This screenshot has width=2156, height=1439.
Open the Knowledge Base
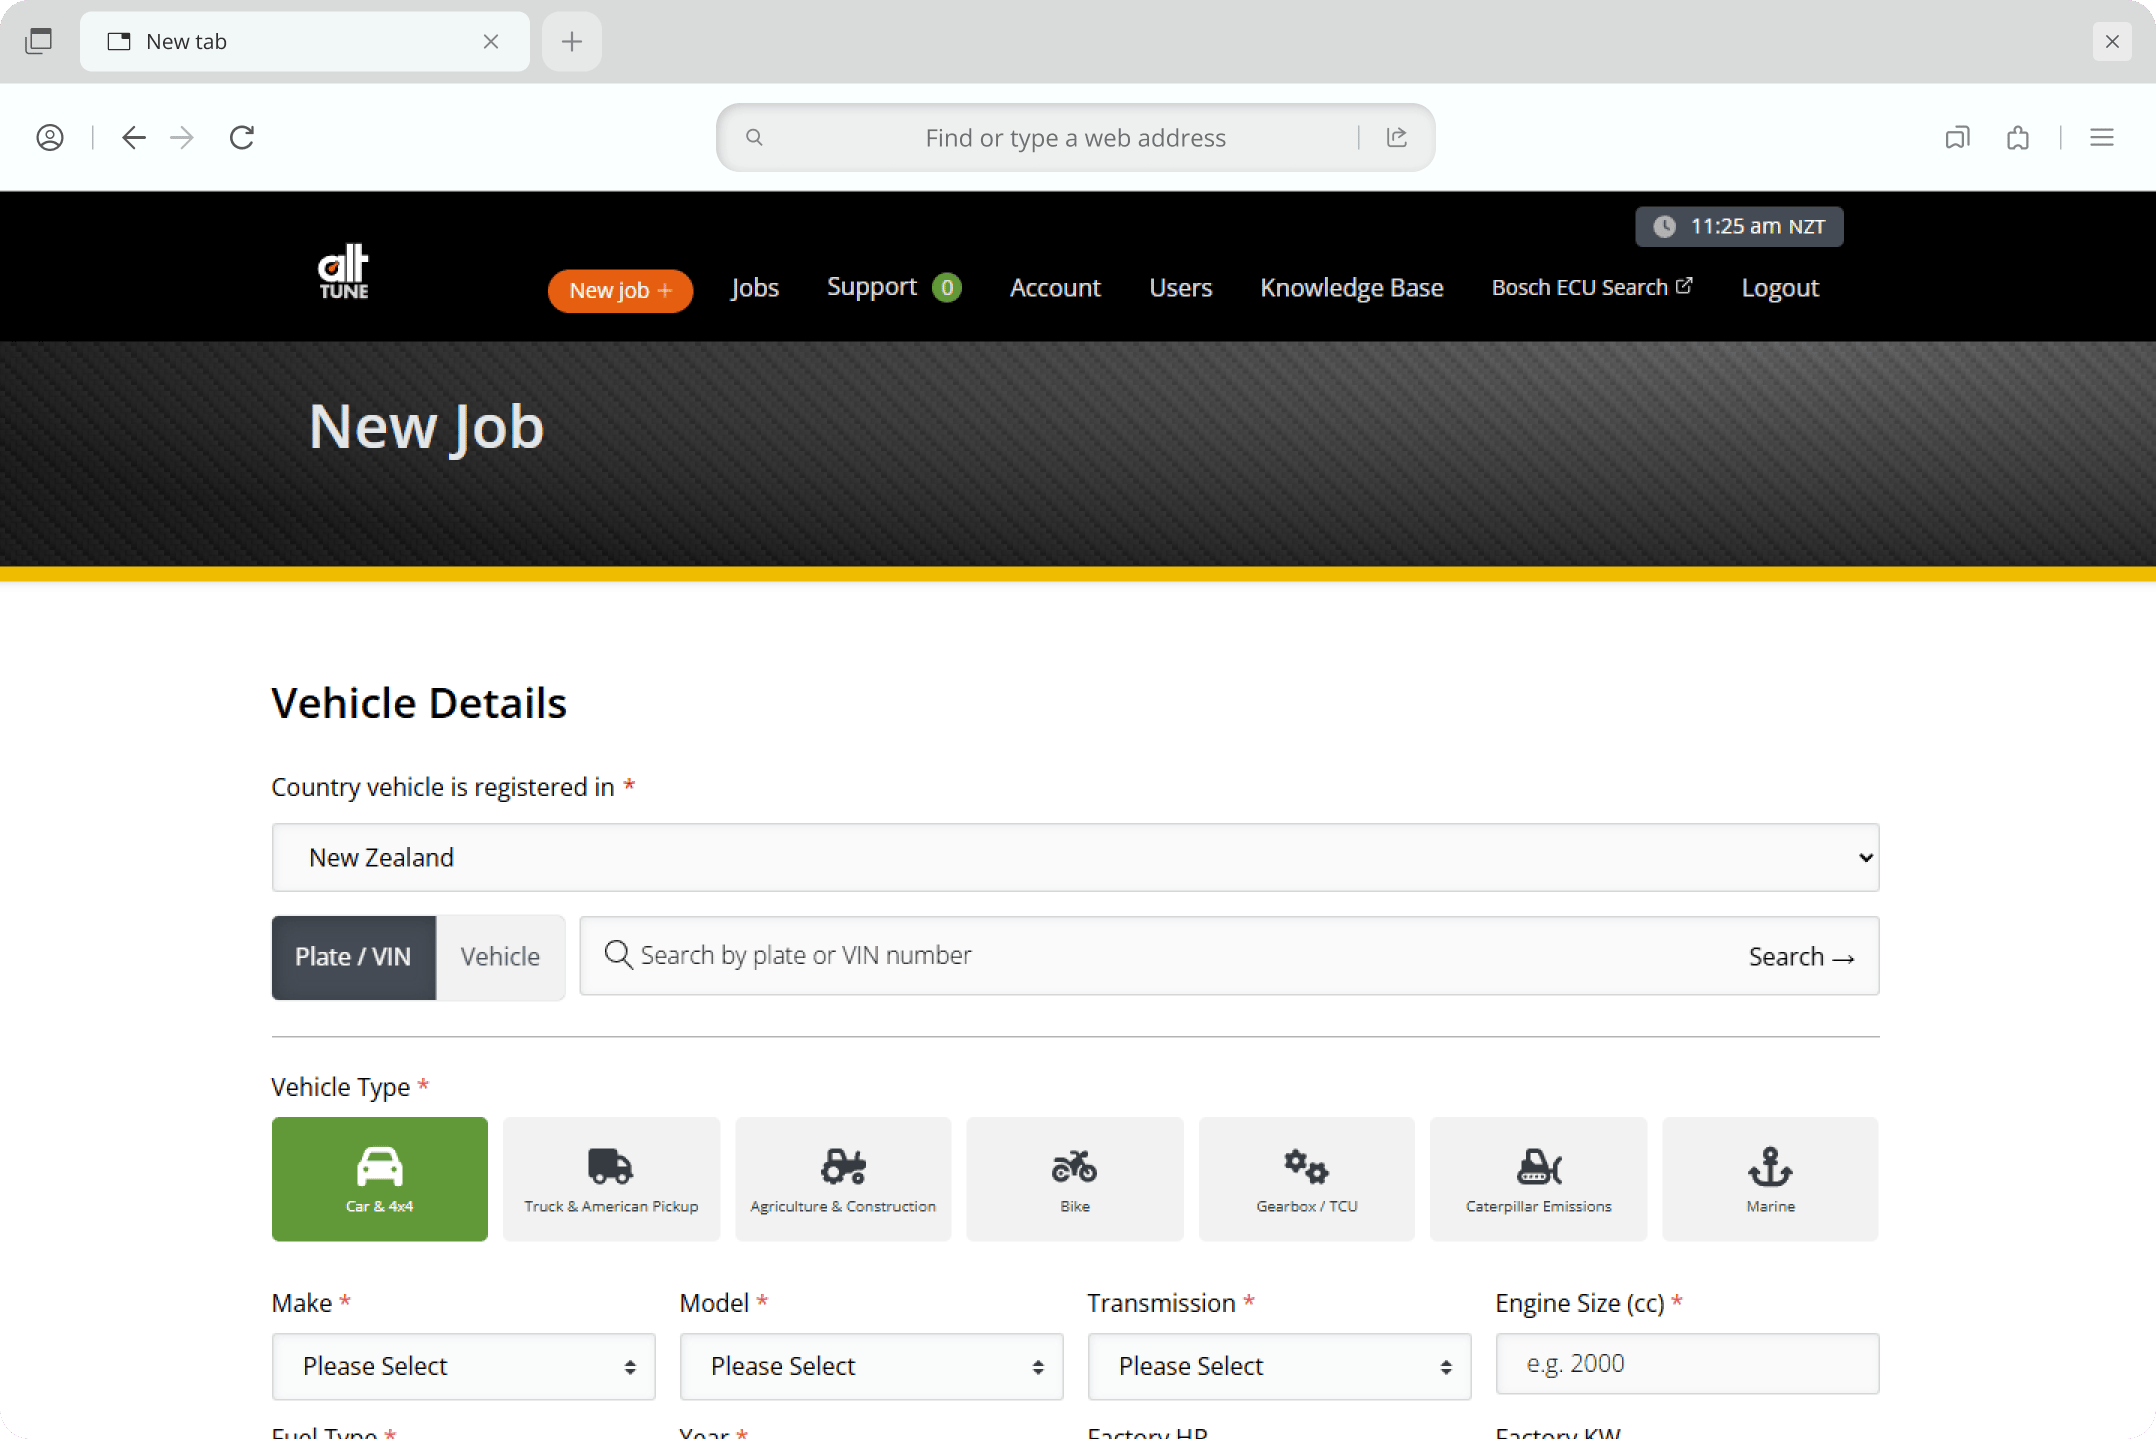[1351, 288]
